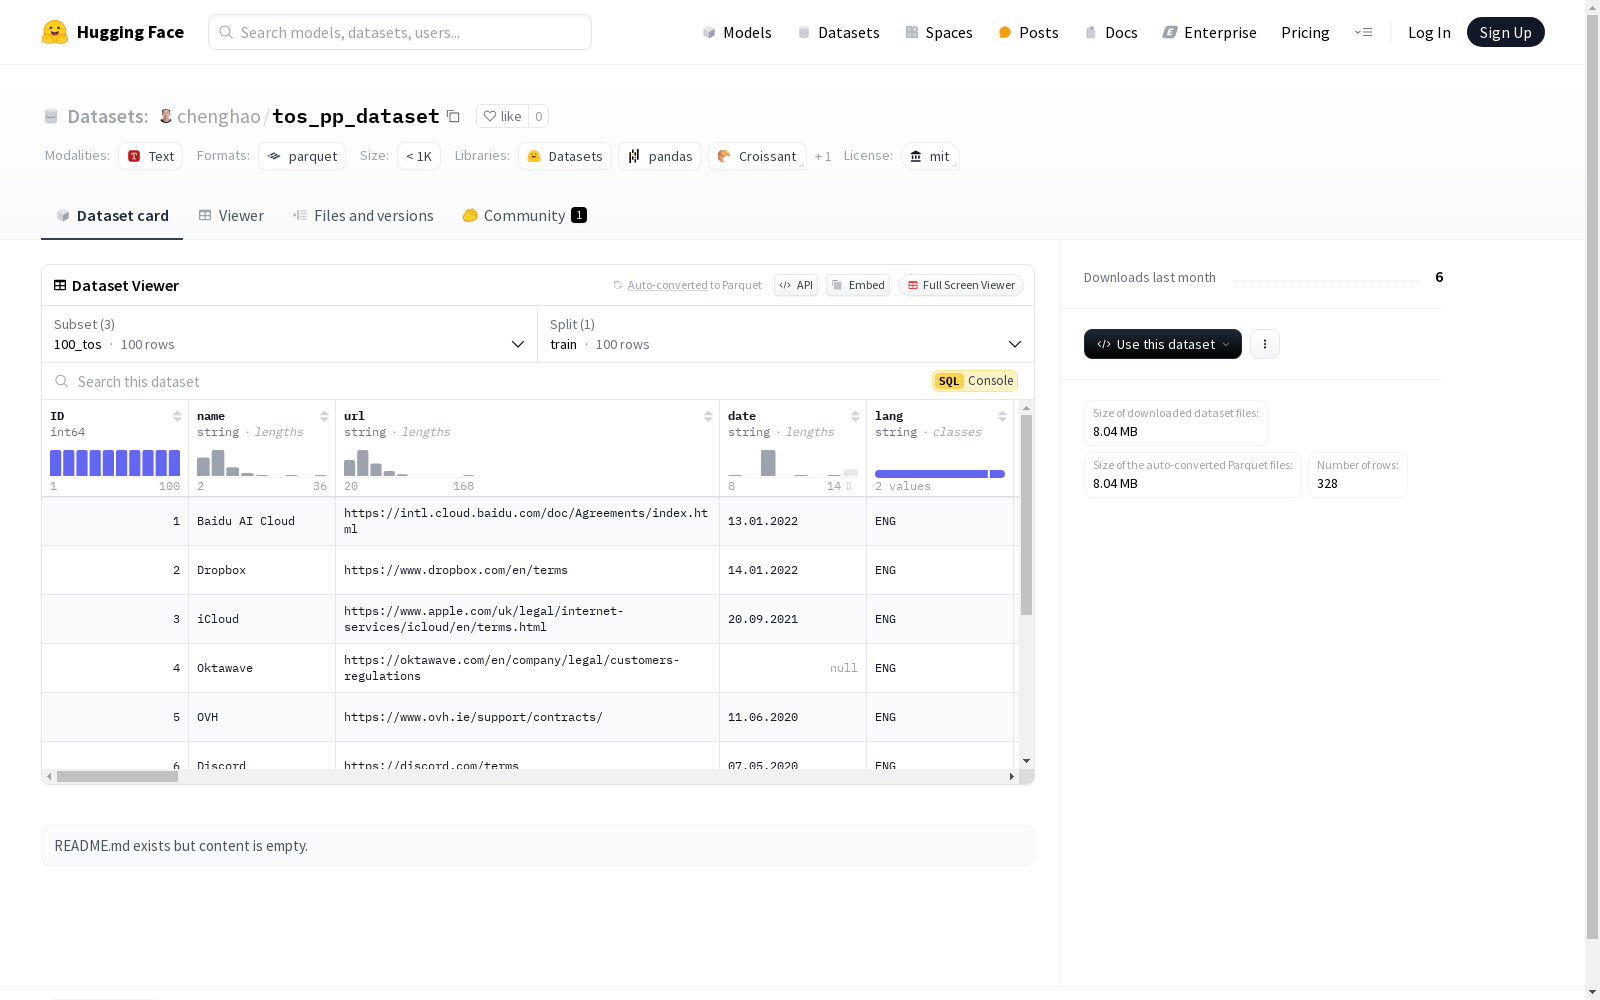Select the Dropbox terms url cell
Viewport: 1600px width, 1000px height.
(527, 570)
